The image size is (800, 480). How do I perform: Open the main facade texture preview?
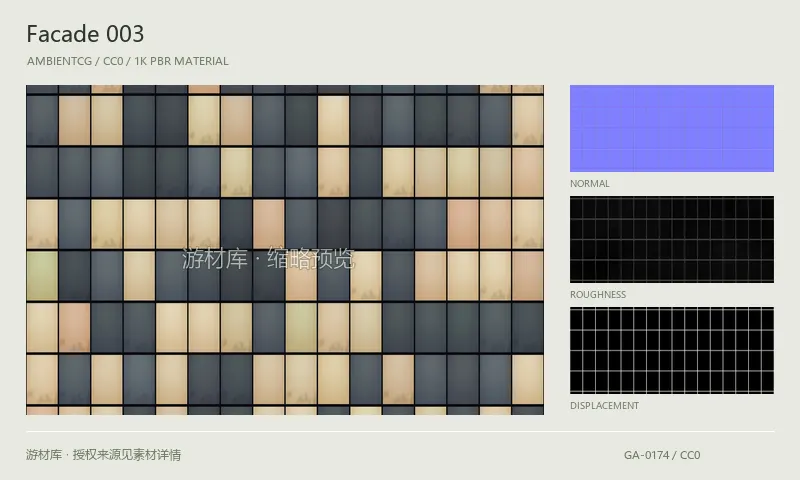pos(285,250)
